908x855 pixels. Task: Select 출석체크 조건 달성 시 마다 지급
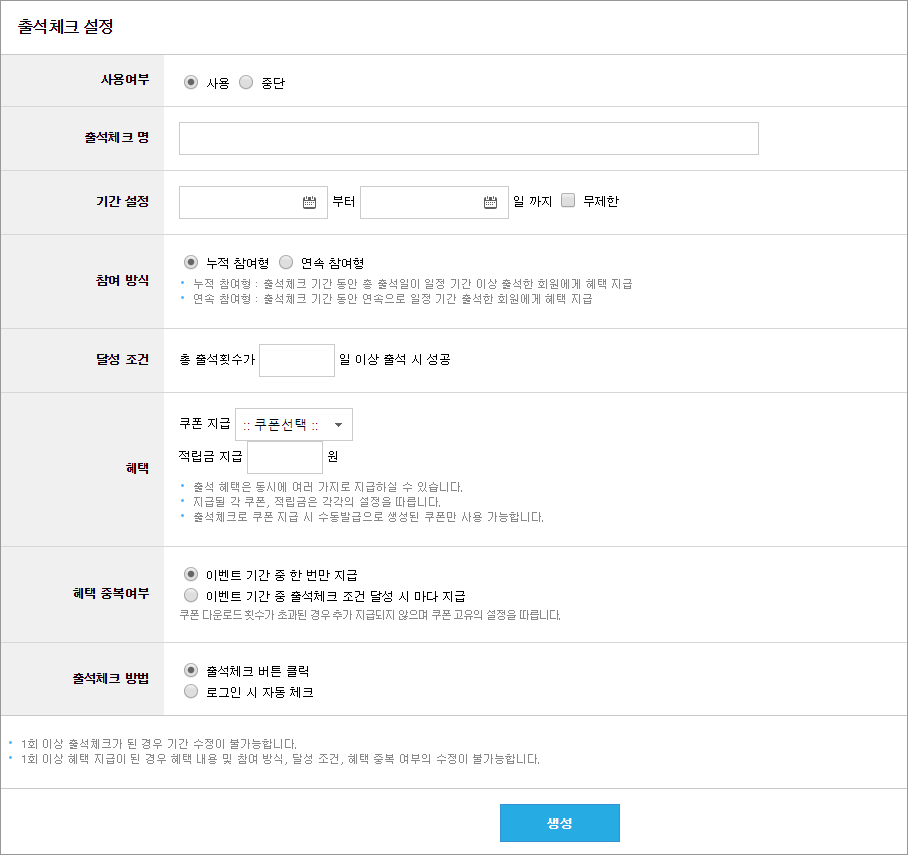[191, 595]
